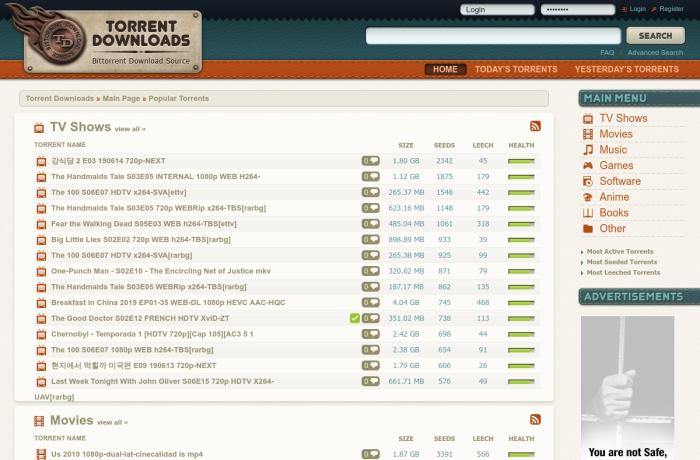Image resolution: width=700 pixels, height=460 pixels.
Task: Click the advertisement image in sidebar
Action: tap(627, 388)
